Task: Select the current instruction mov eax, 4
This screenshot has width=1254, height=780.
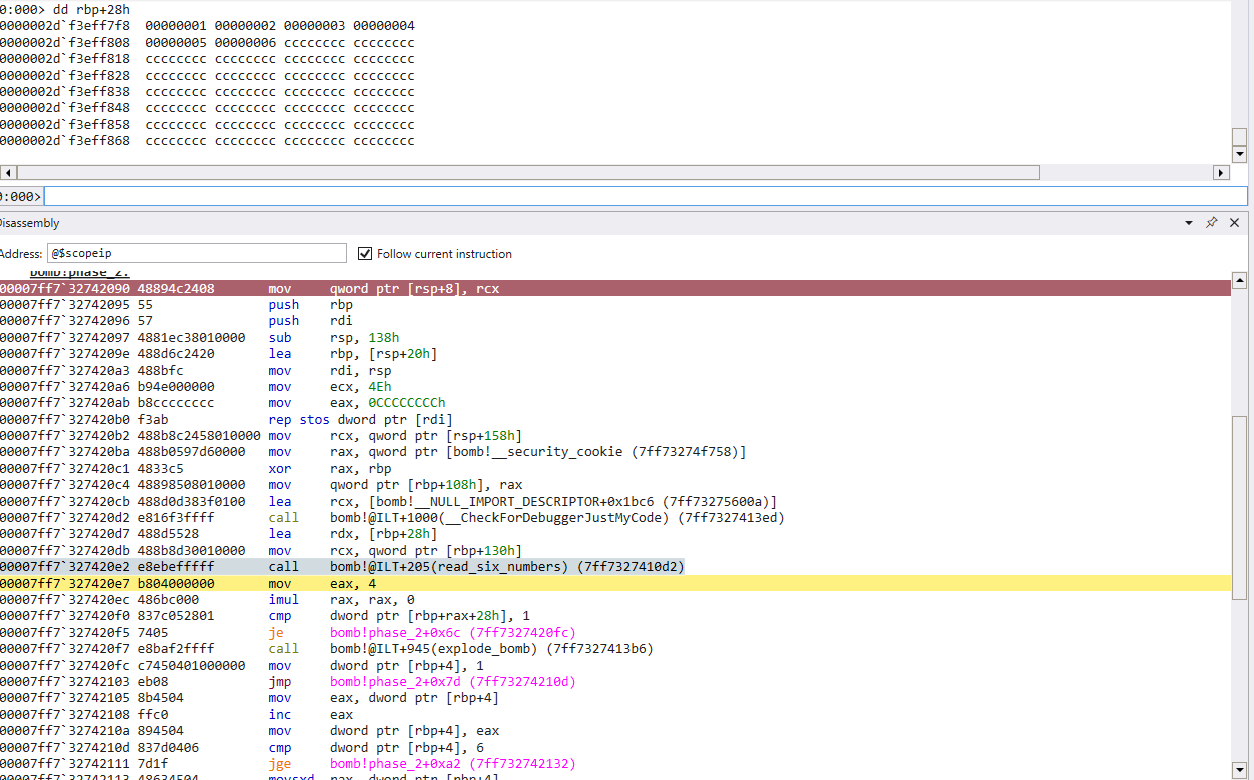Action: [400, 584]
